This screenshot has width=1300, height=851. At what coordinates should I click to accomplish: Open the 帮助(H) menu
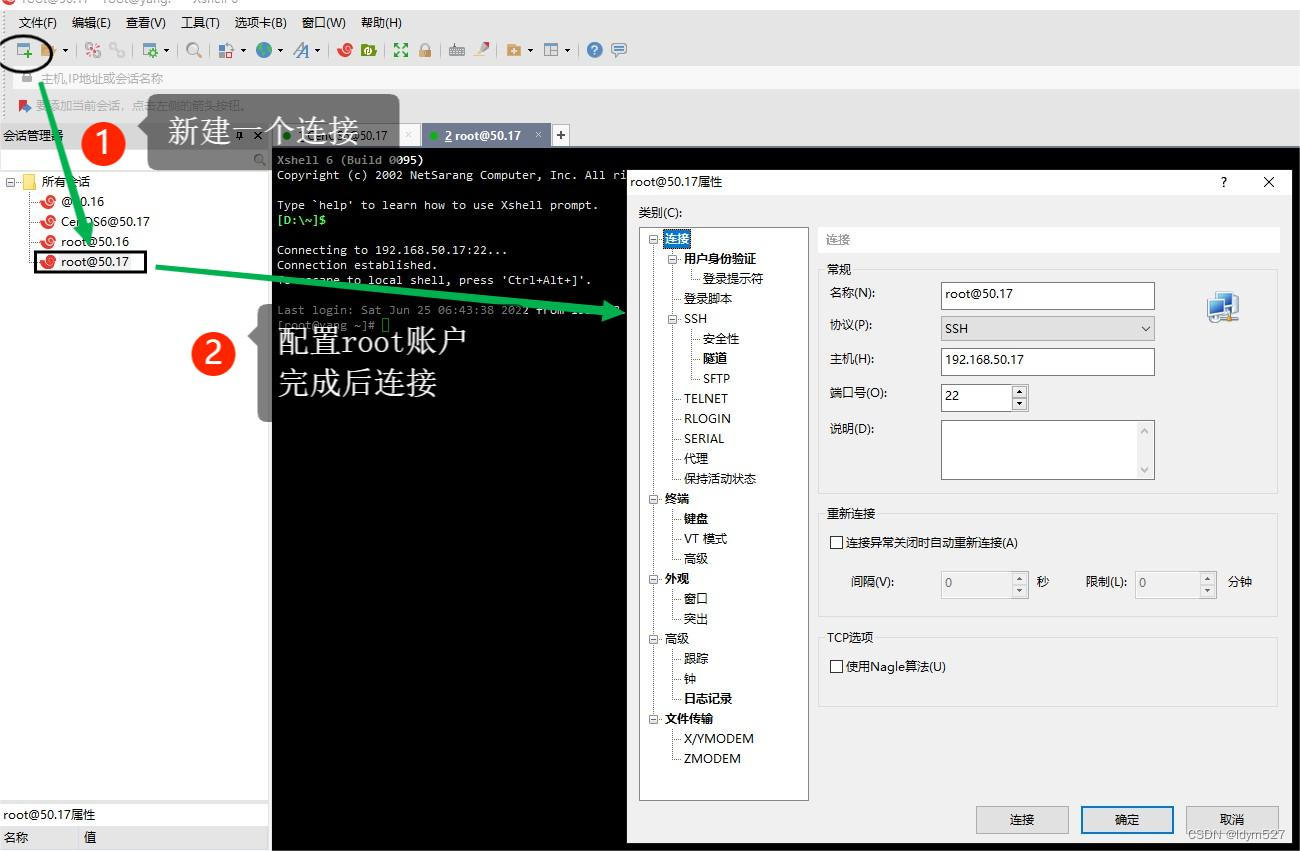[x=381, y=22]
